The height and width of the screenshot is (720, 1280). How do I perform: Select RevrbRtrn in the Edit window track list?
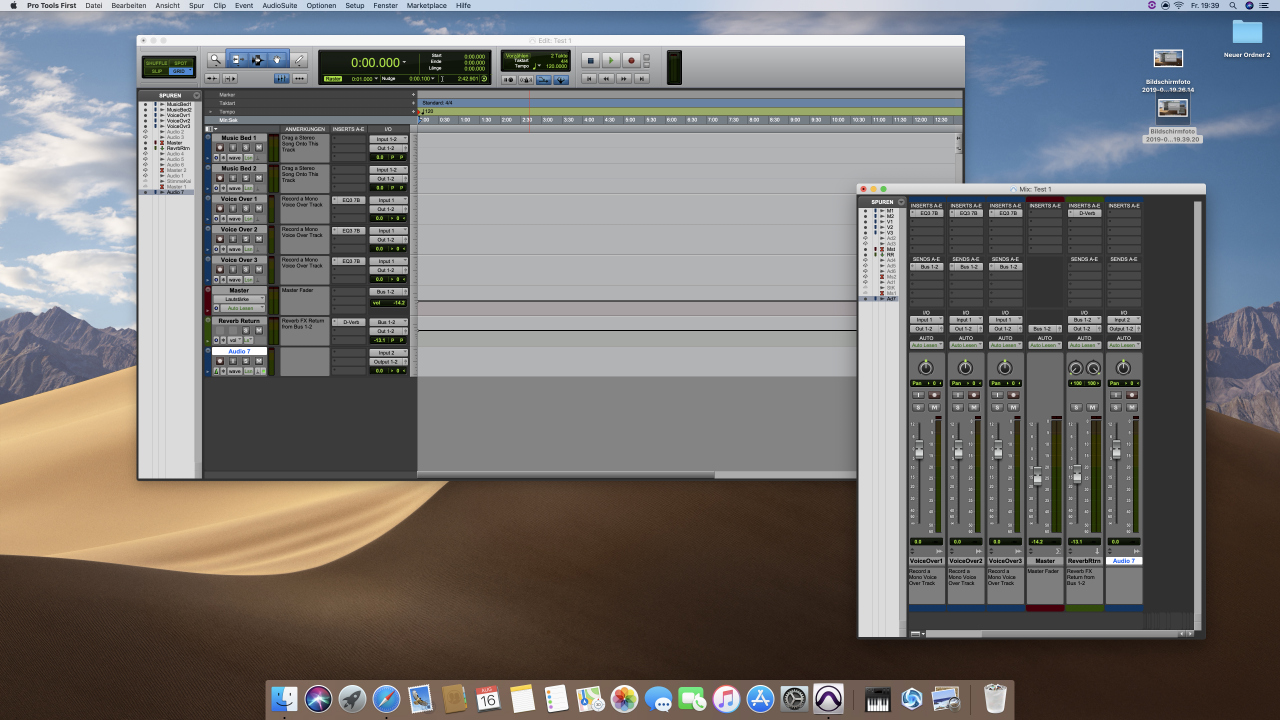(179, 148)
